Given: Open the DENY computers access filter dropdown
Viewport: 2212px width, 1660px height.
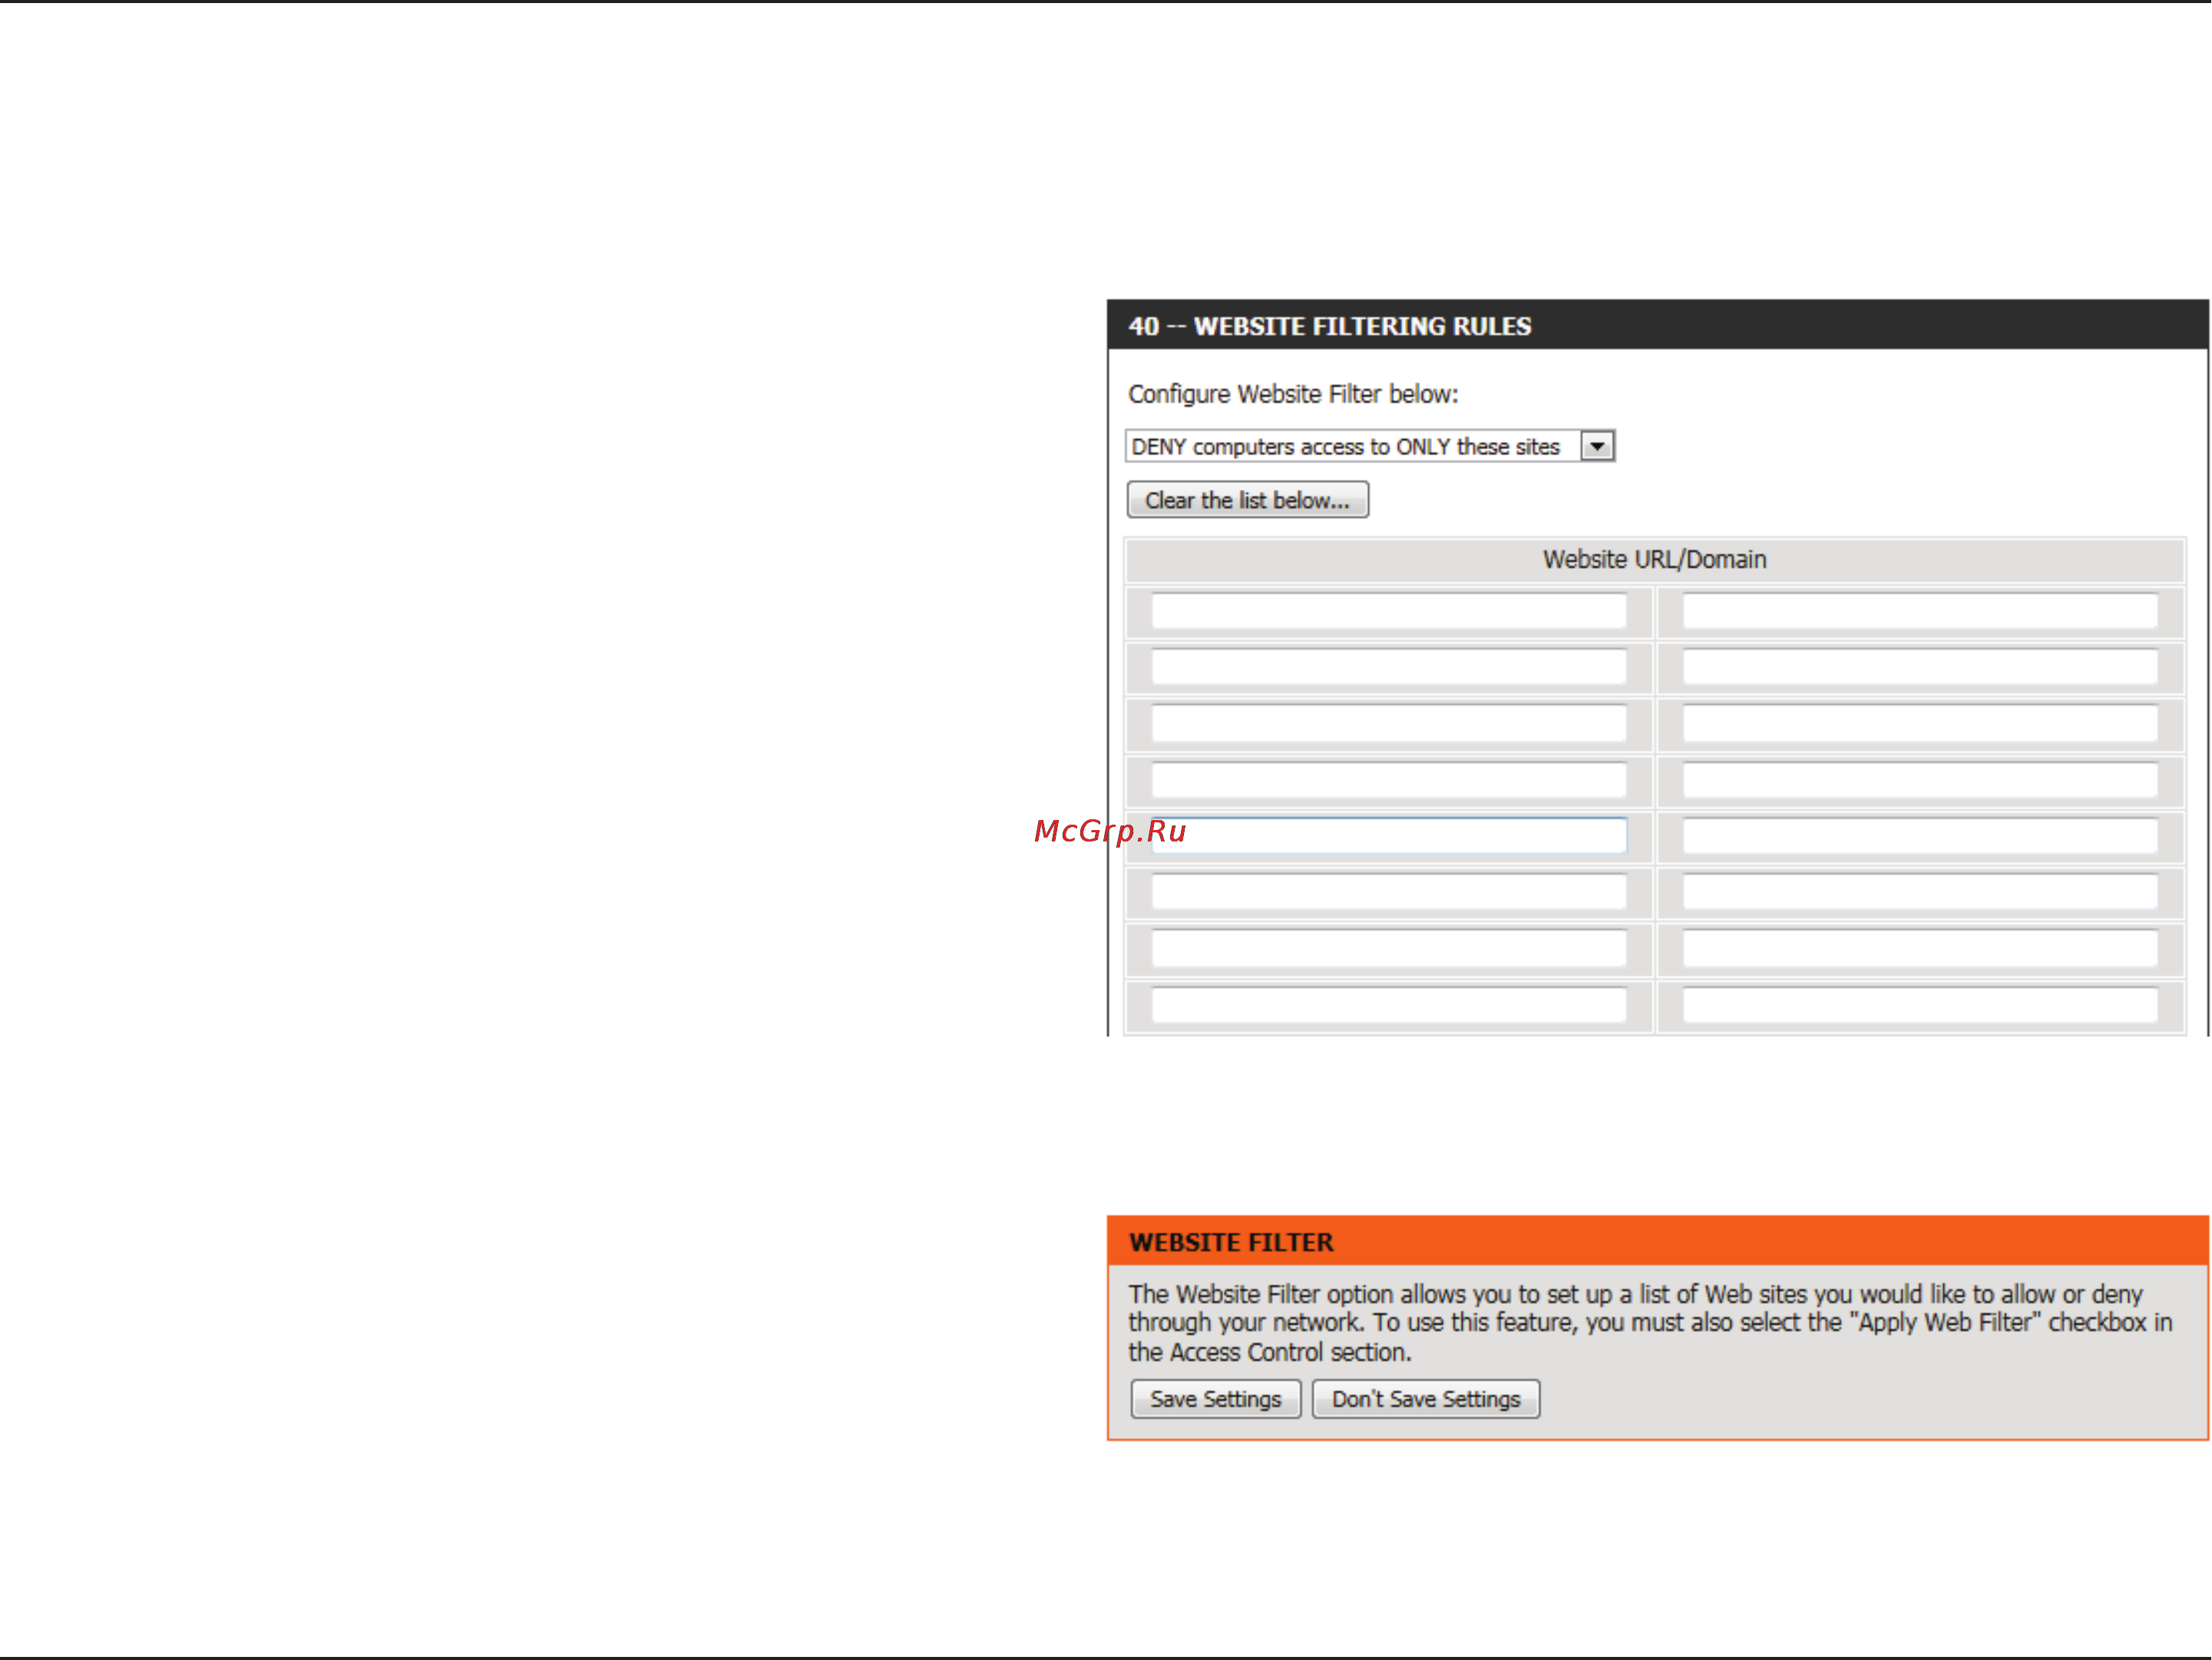Looking at the screenshot, I should click(1369, 446).
